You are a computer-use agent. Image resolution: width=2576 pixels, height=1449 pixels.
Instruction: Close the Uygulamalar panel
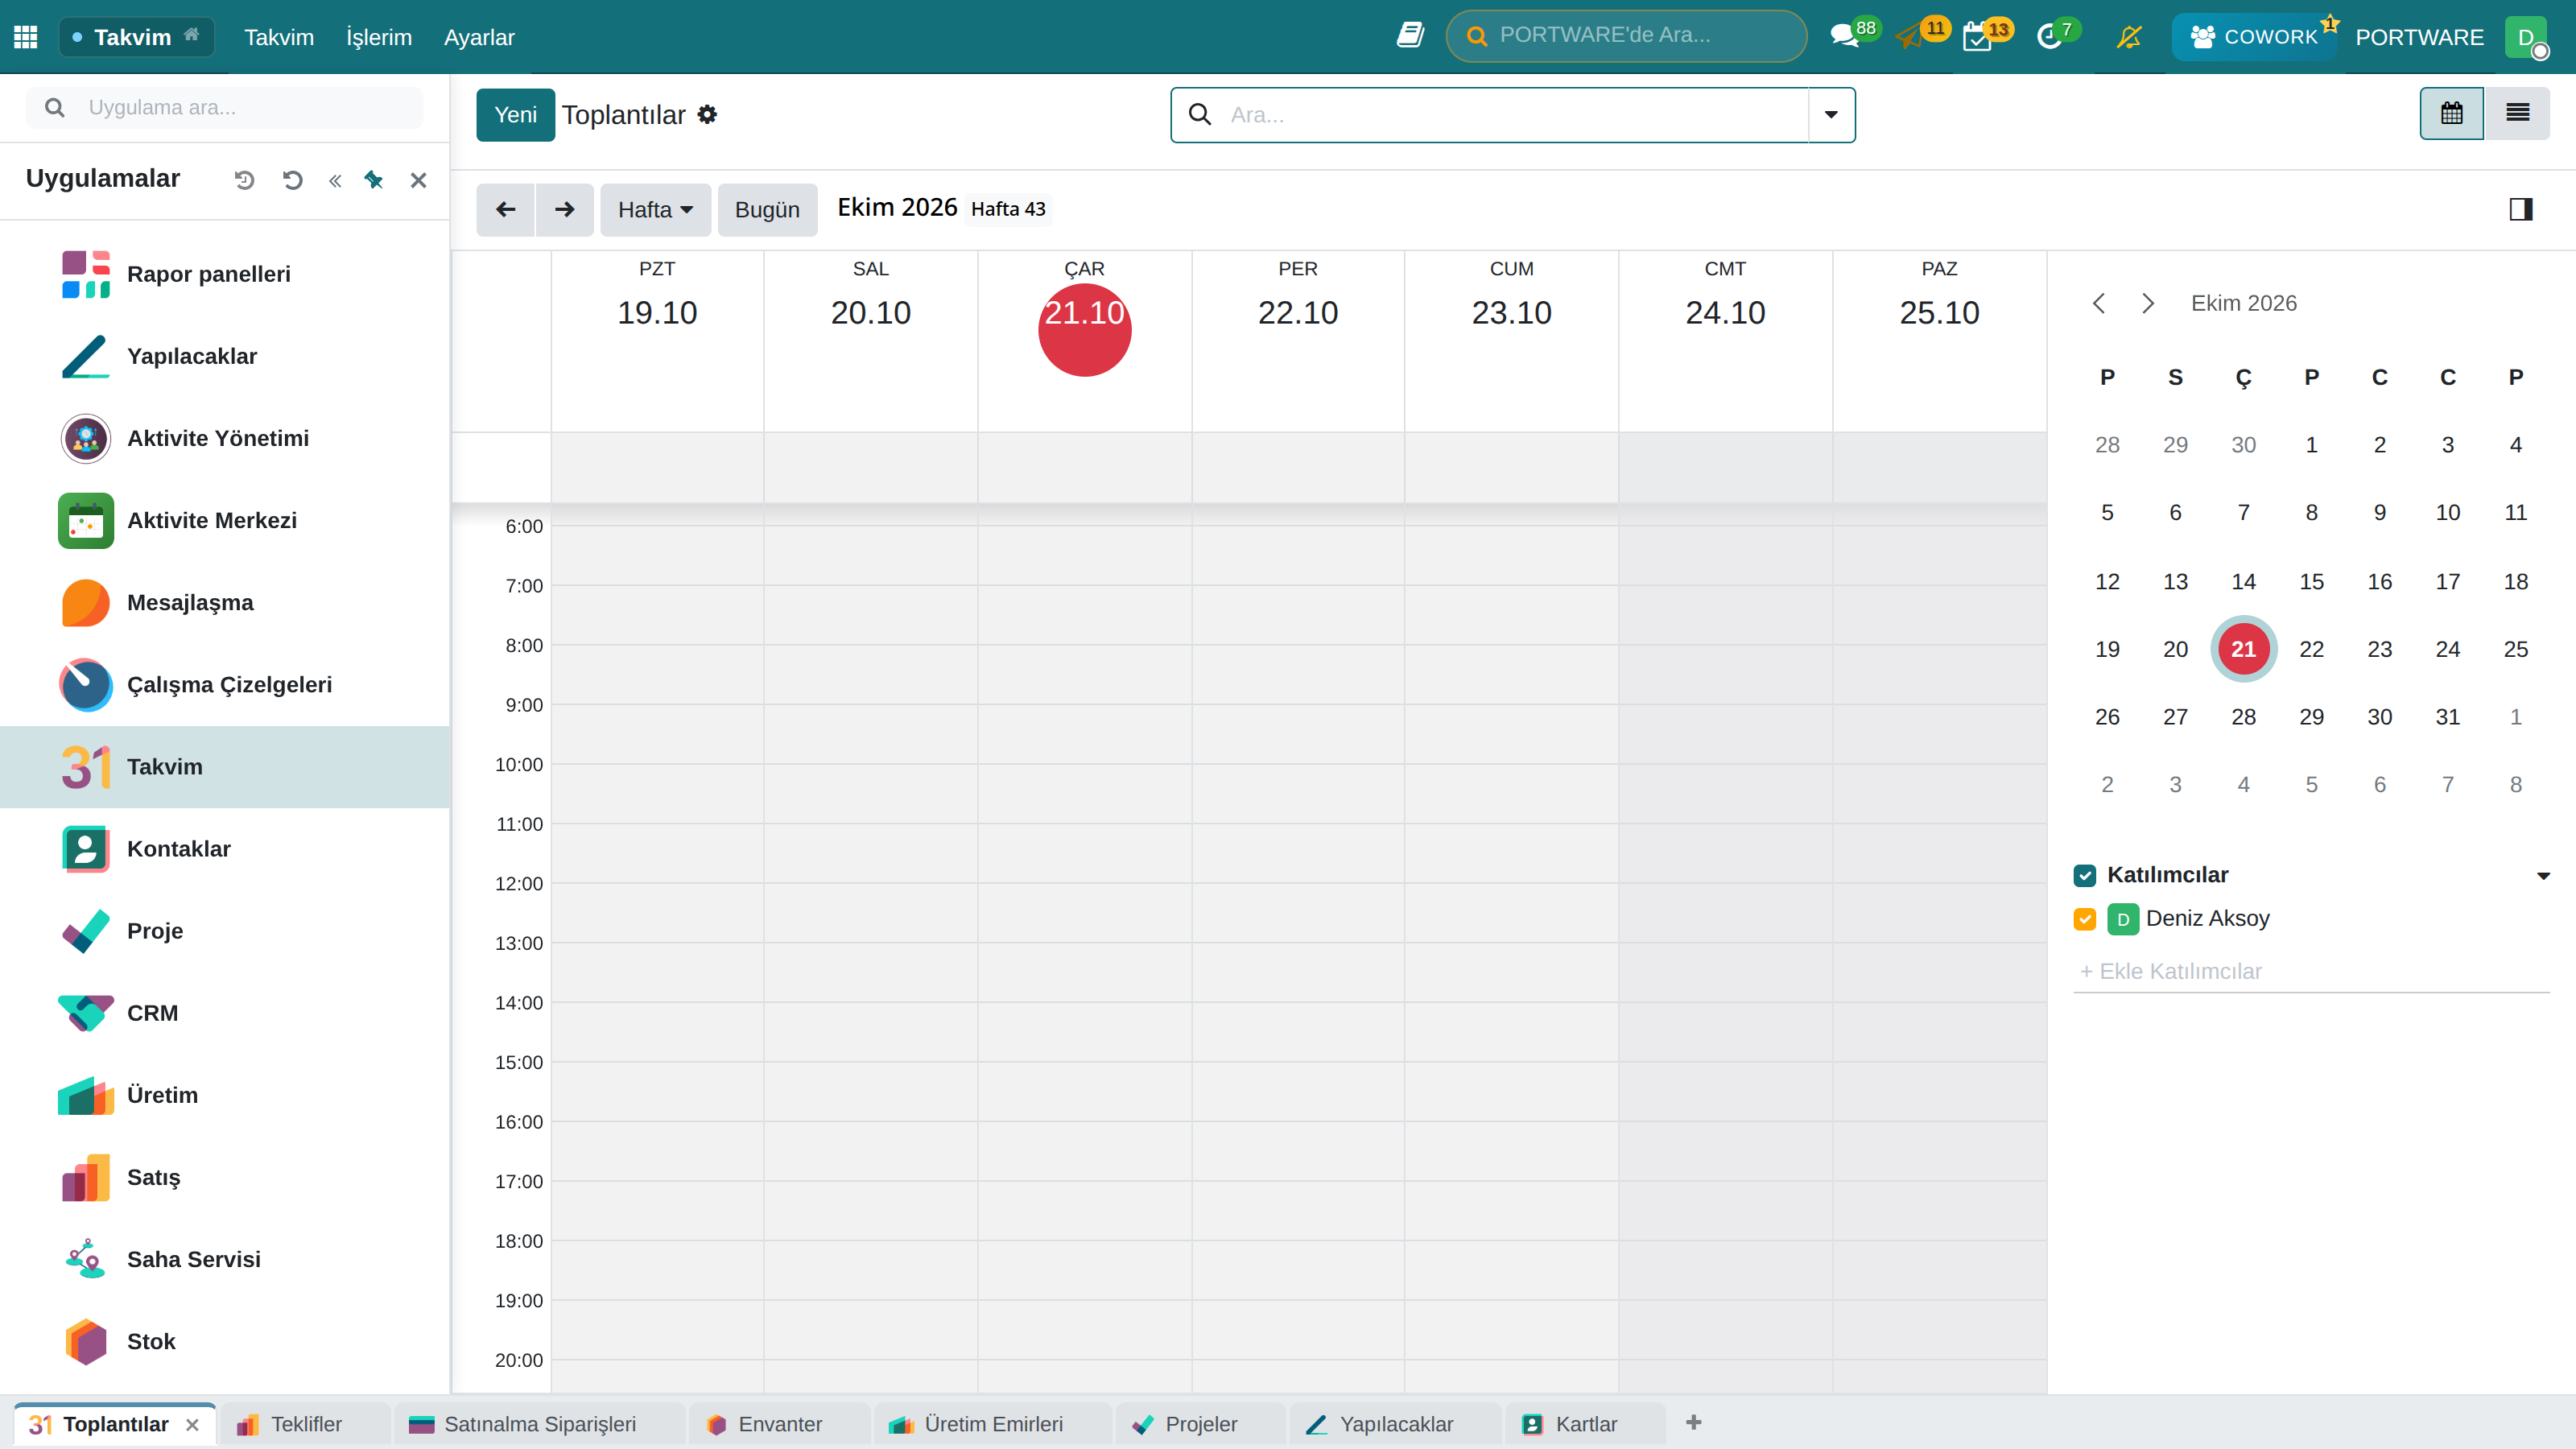pyautogui.click(x=418, y=180)
